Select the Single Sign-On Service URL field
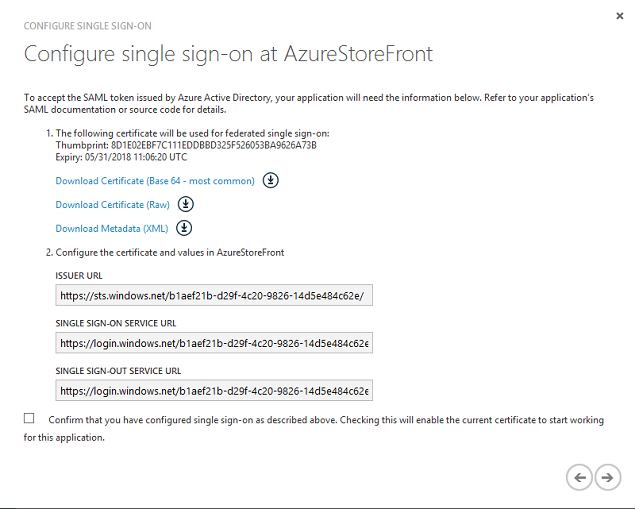 click(214, 343)
